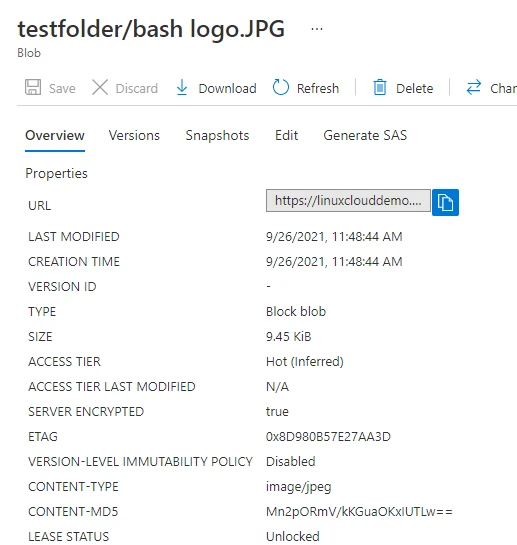Click the Delete button label
The width and height of the screenshot is (517, 545).
(414, 89)
